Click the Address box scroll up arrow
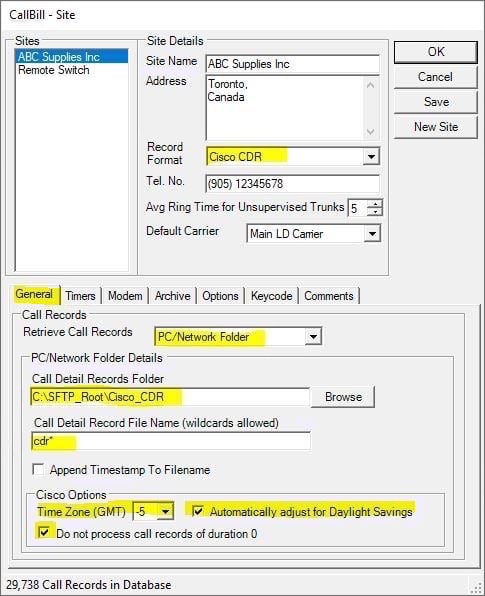This screenshot has width=485, height=596. click(371, 84)
